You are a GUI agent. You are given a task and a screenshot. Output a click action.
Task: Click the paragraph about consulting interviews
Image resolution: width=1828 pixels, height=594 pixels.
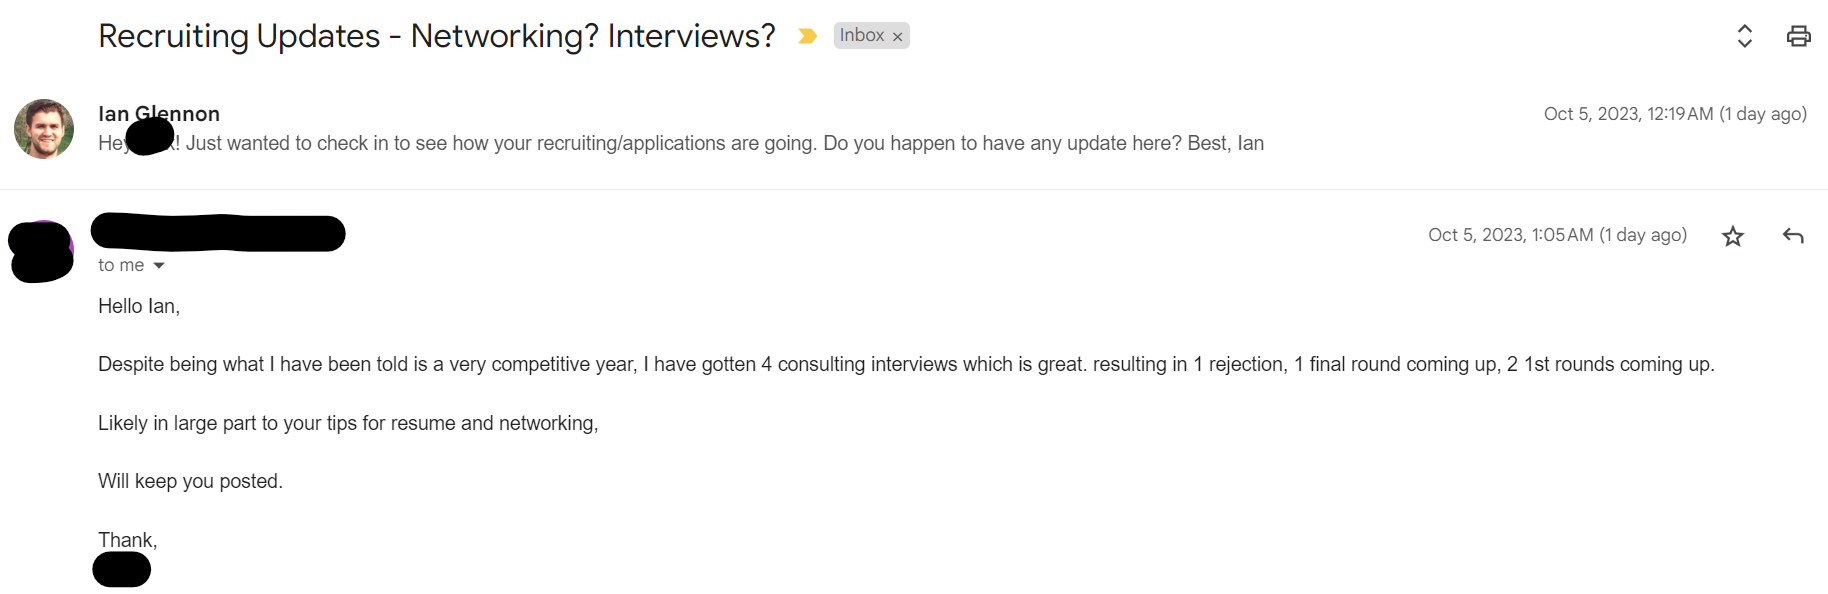[x=905, y=364]
